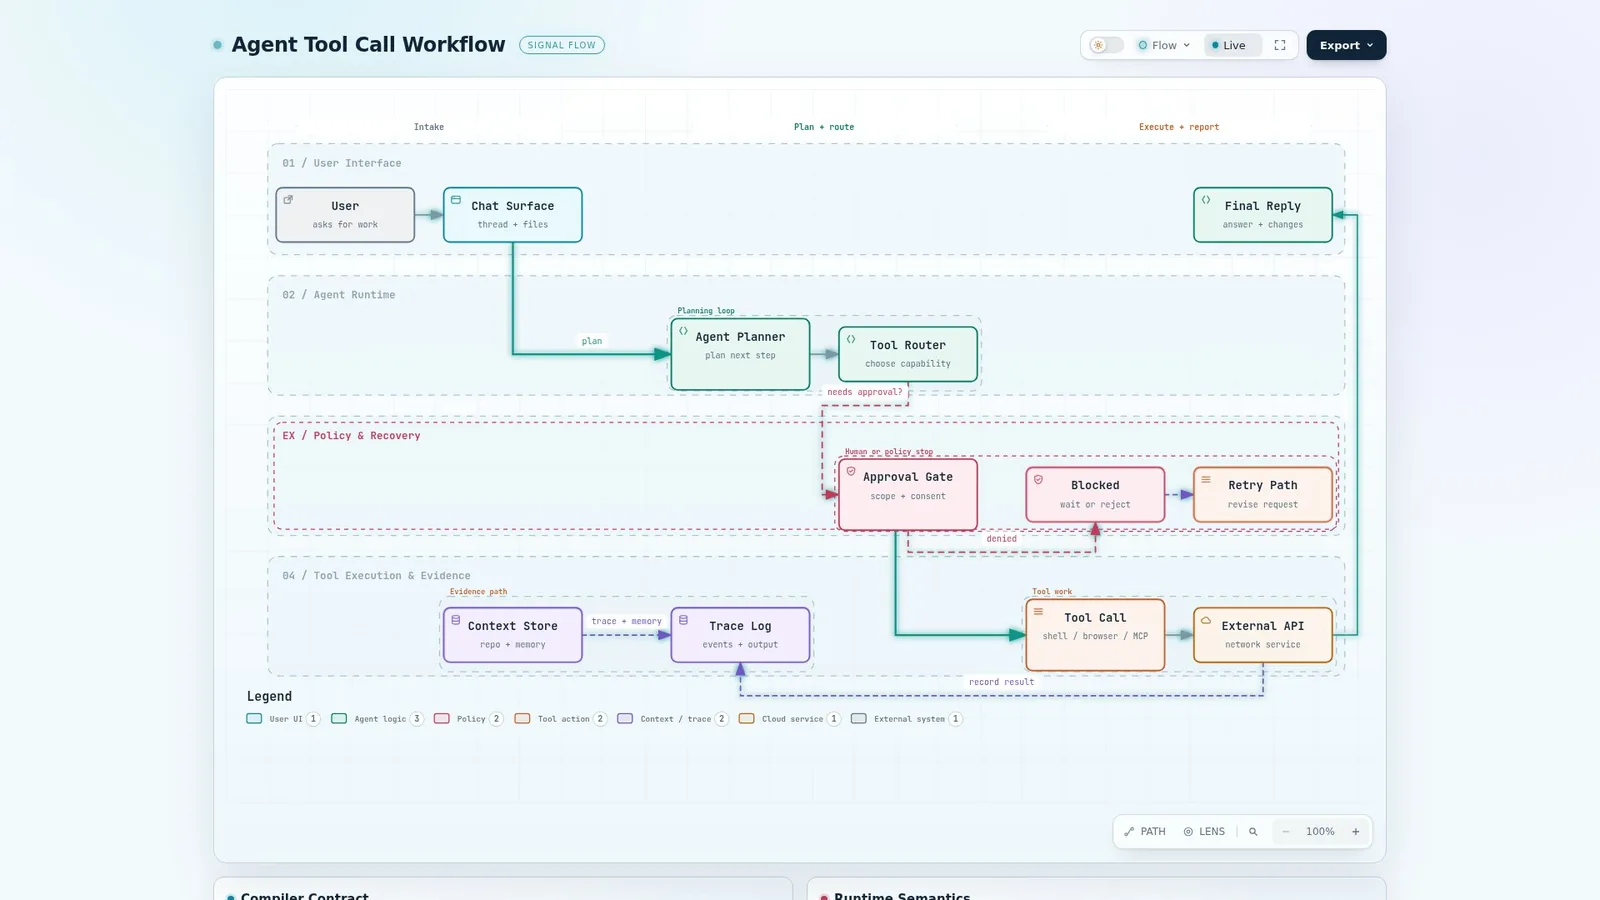The image size is (1600, 900).
Task: Click the 100% zoom level readout
Action: 1320,831
